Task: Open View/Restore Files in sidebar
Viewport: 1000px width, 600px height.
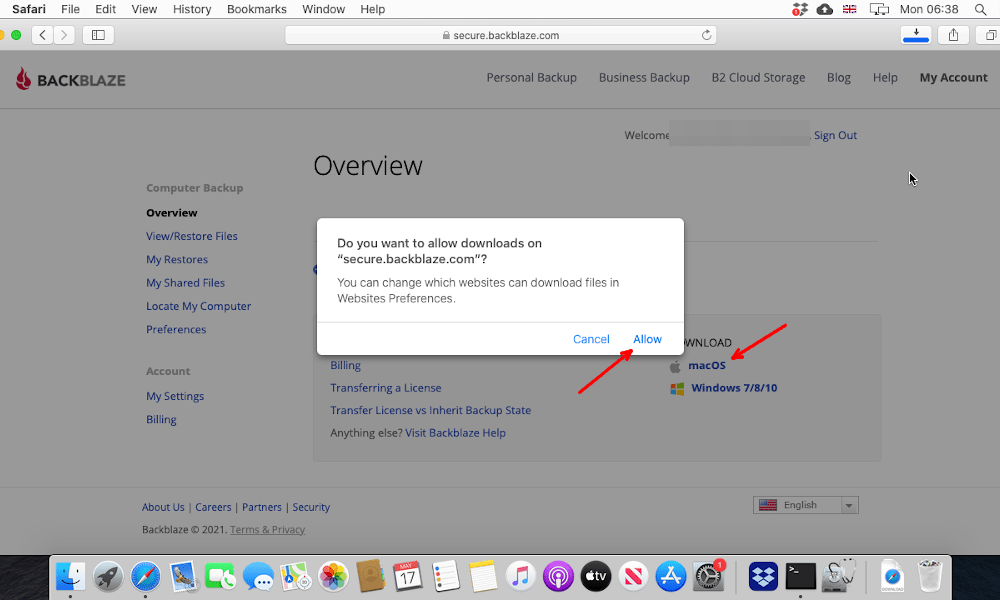Action: (x=192, y=236)
